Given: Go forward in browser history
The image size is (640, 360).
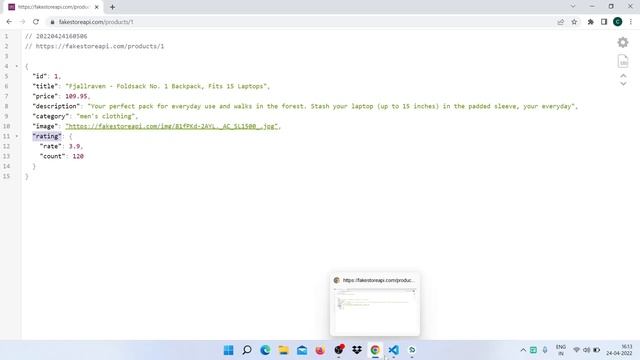Looking at the screenshot, I should [x=22, y=22].
